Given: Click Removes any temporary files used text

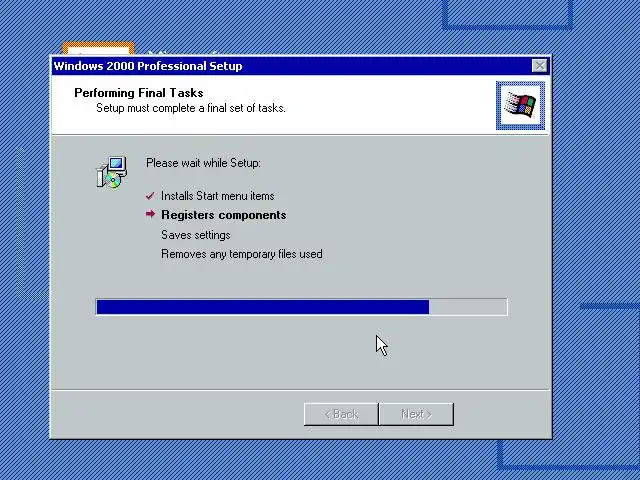Looking at the screenshot, I should point(242,254).
